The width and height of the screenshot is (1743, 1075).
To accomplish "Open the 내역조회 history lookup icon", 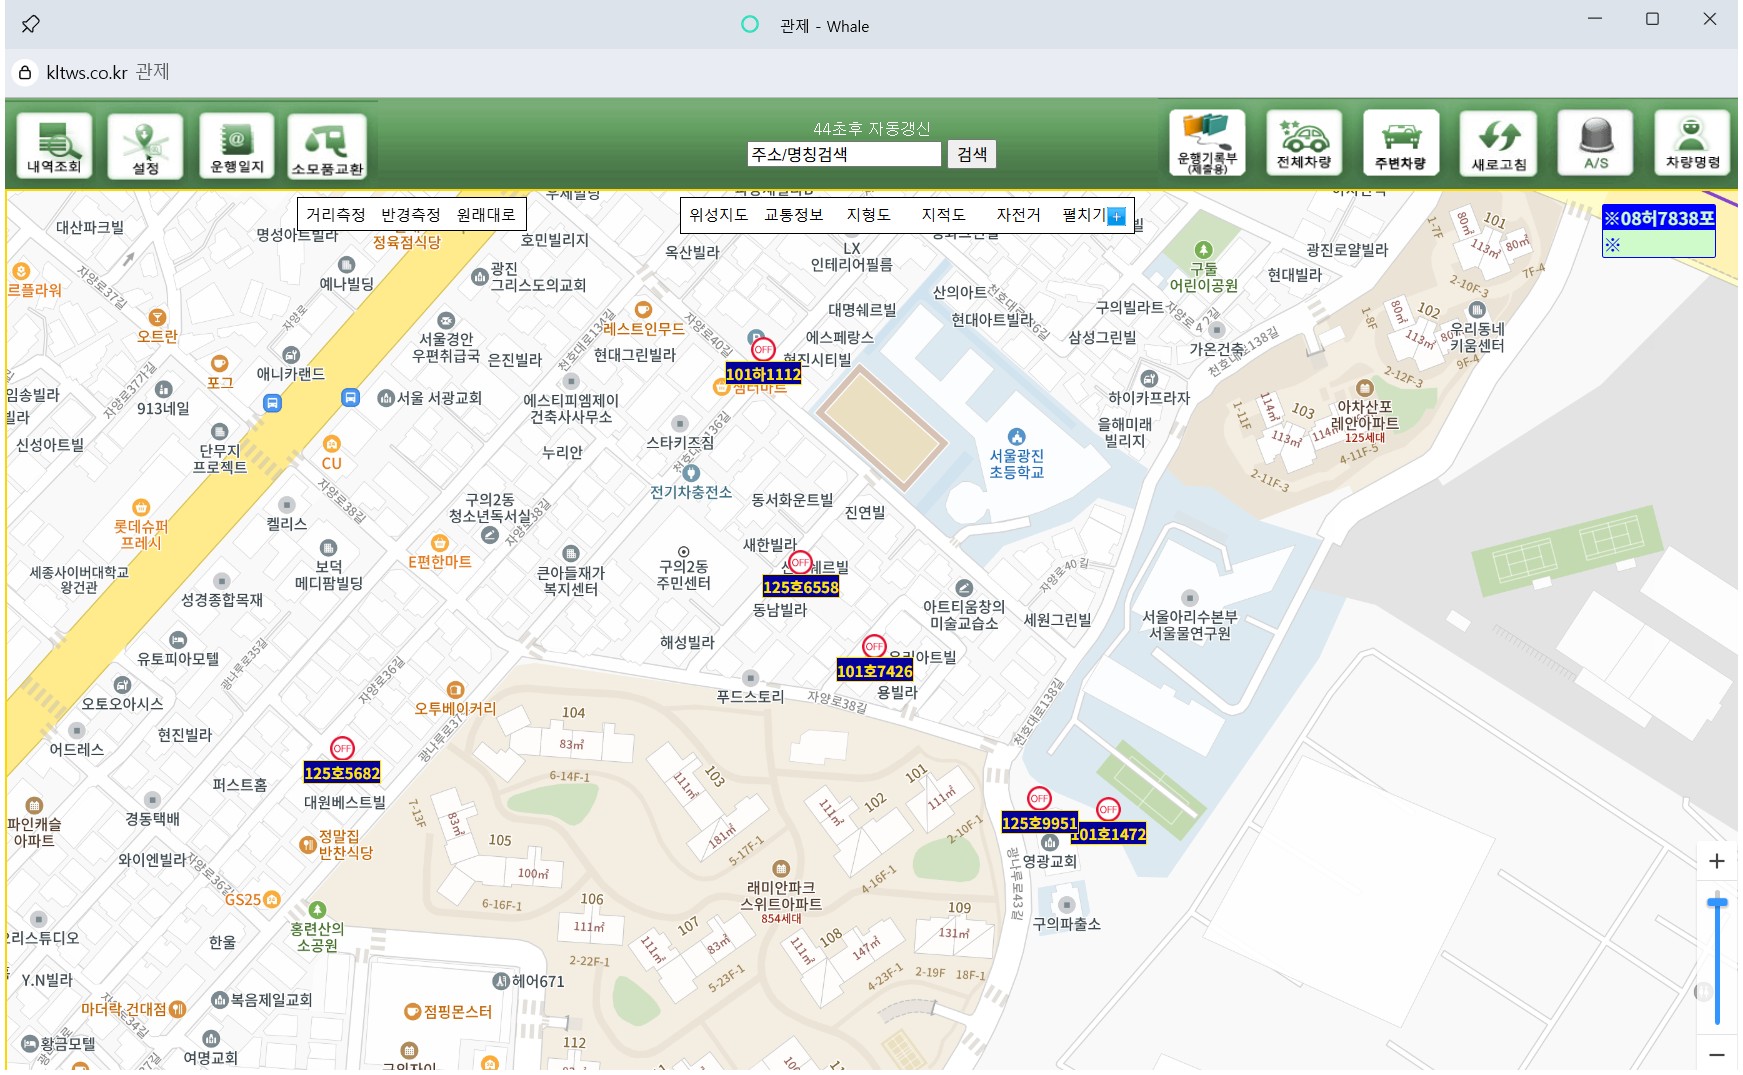I will (54, 146).
